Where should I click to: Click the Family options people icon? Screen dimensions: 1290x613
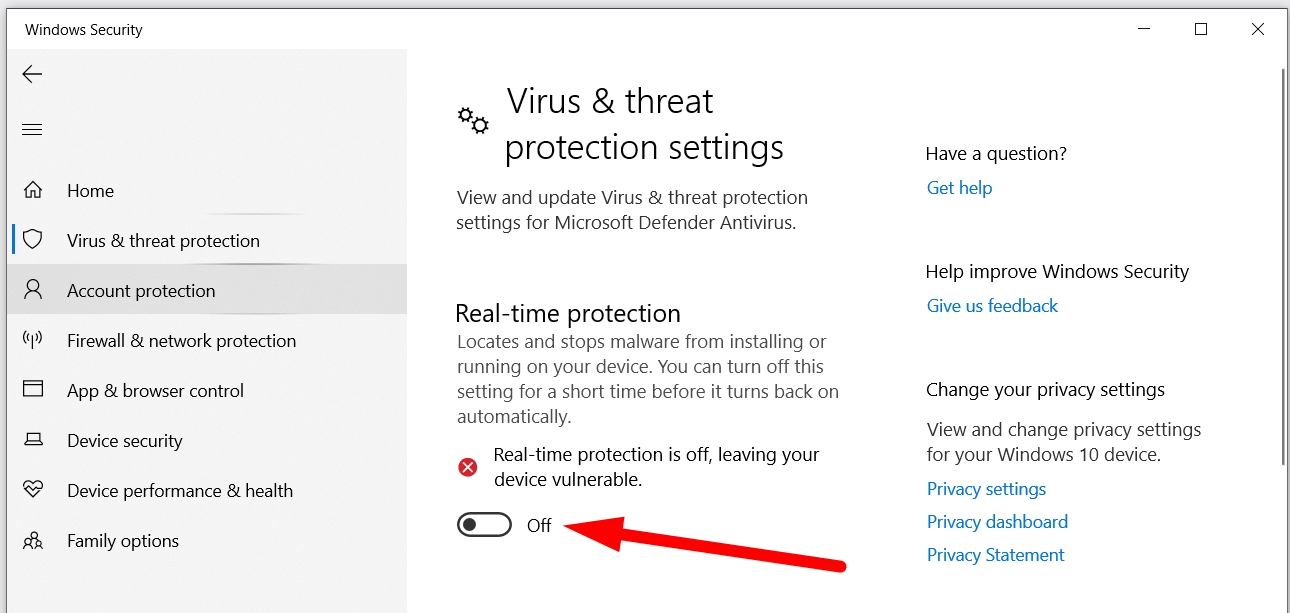coord(33,540)
